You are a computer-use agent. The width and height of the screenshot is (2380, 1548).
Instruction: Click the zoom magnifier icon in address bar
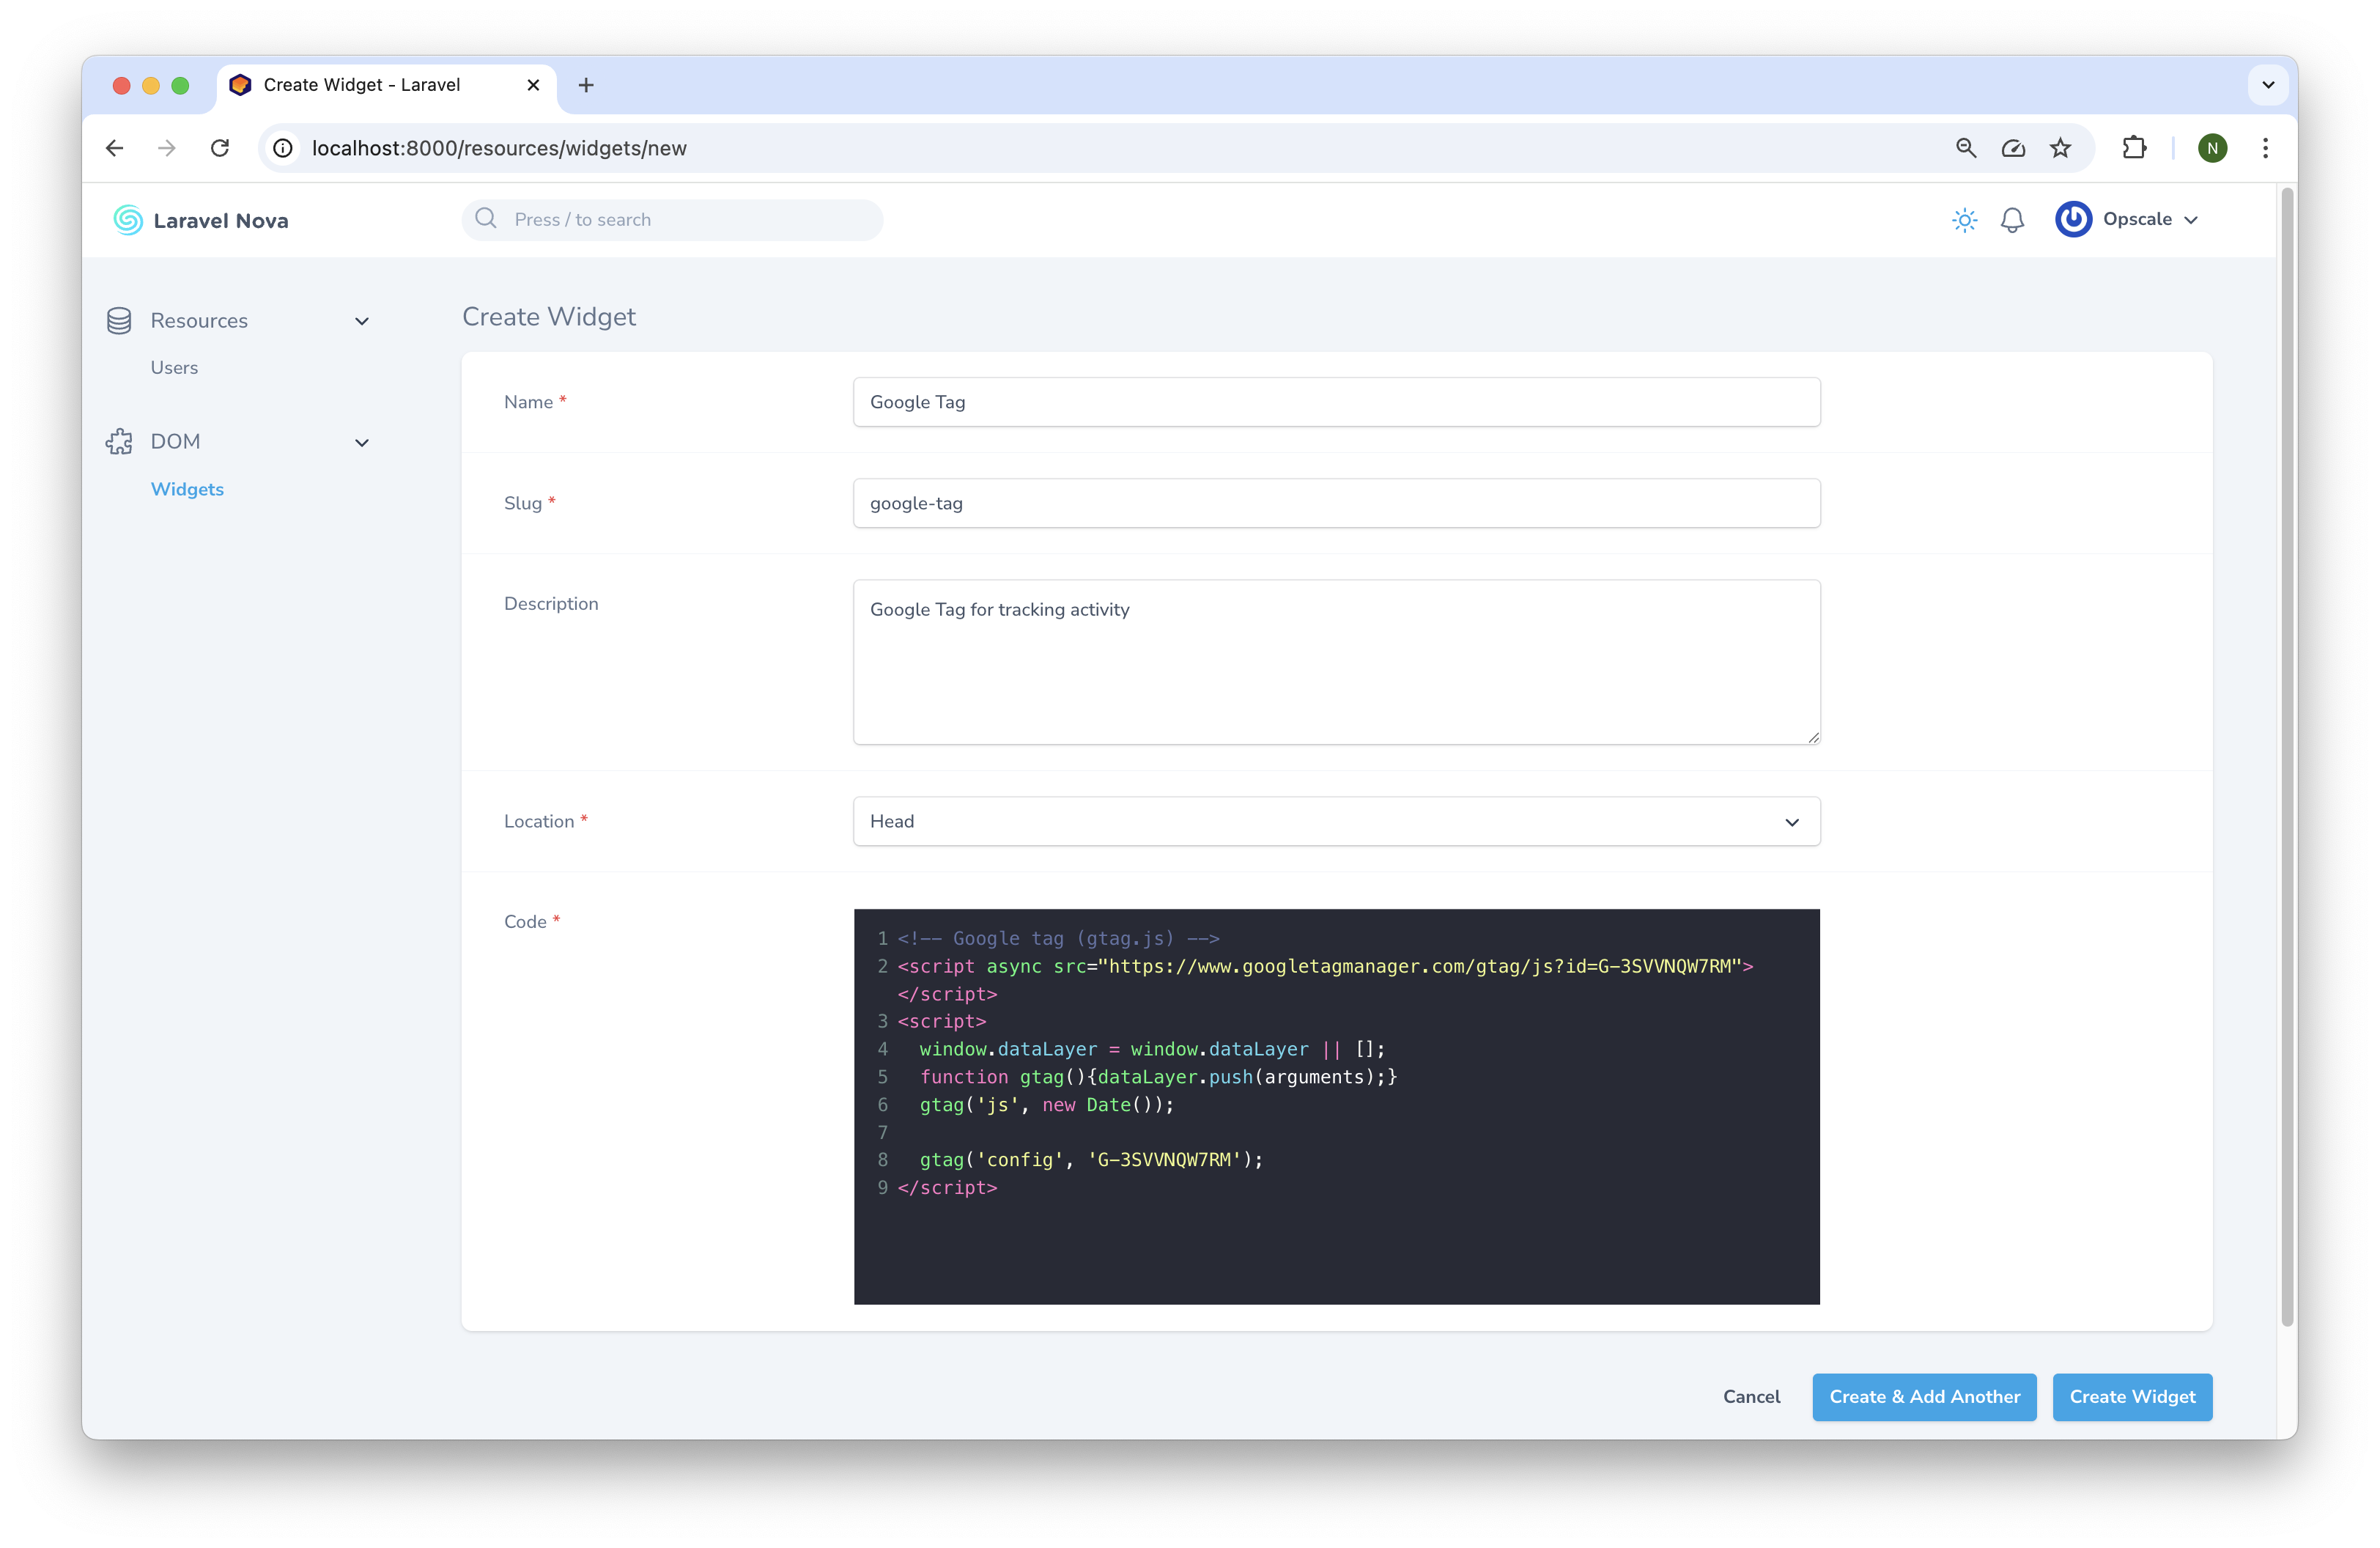[1965, 148]
